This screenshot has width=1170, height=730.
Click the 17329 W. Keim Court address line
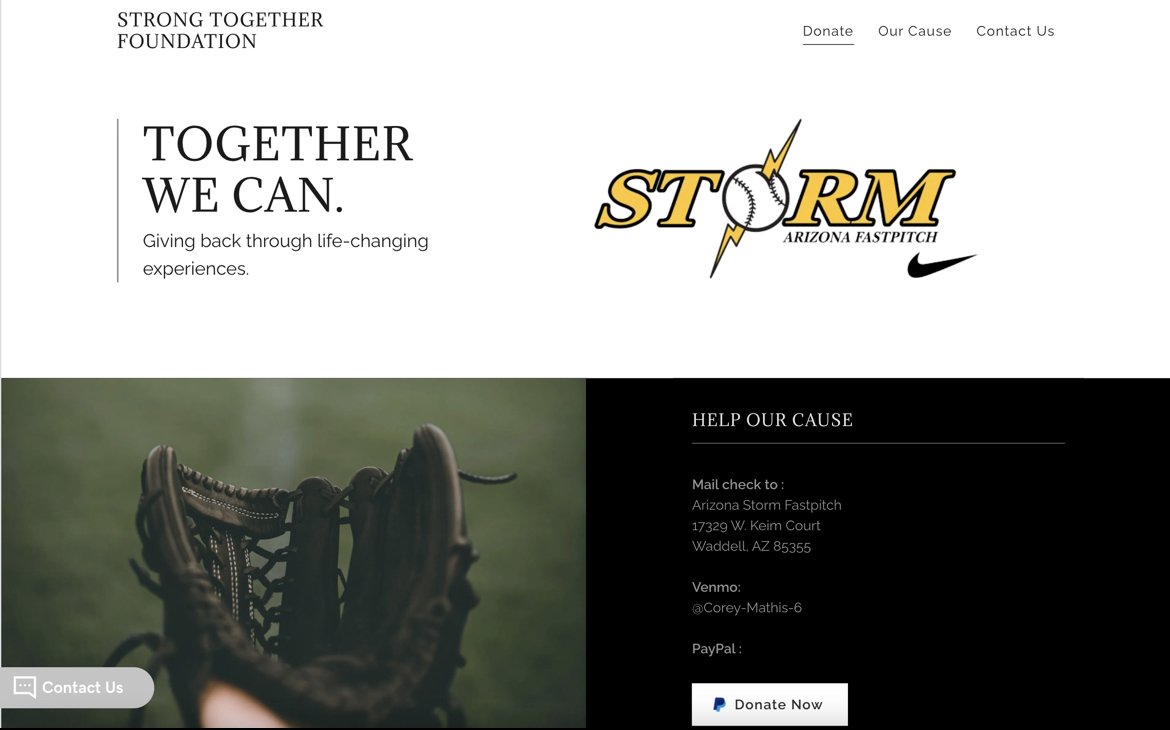point(756,525)
